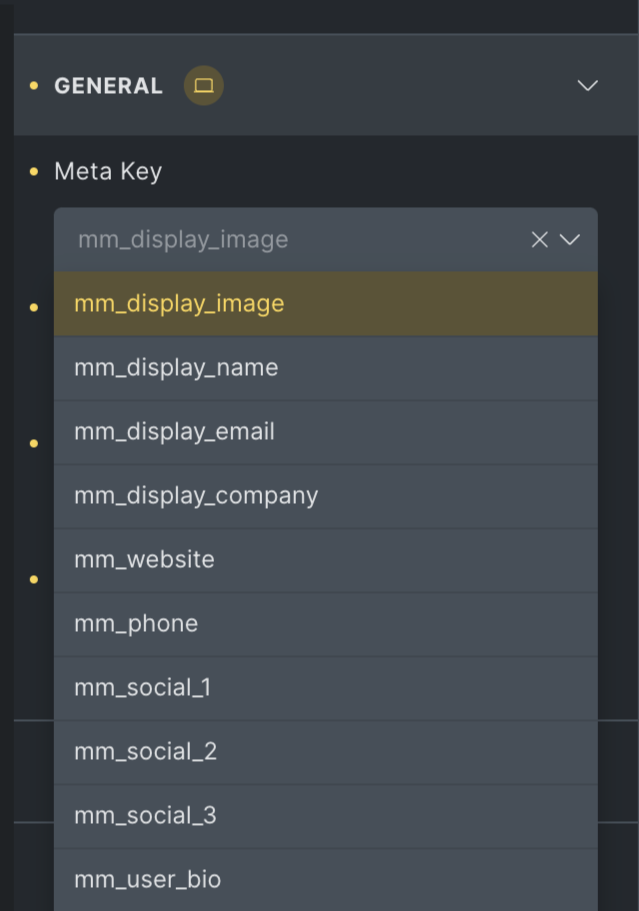The height and width of the screenshot is (911, 639).
Task: Clear the Meta Key selection with X
Action: point(539,240)
